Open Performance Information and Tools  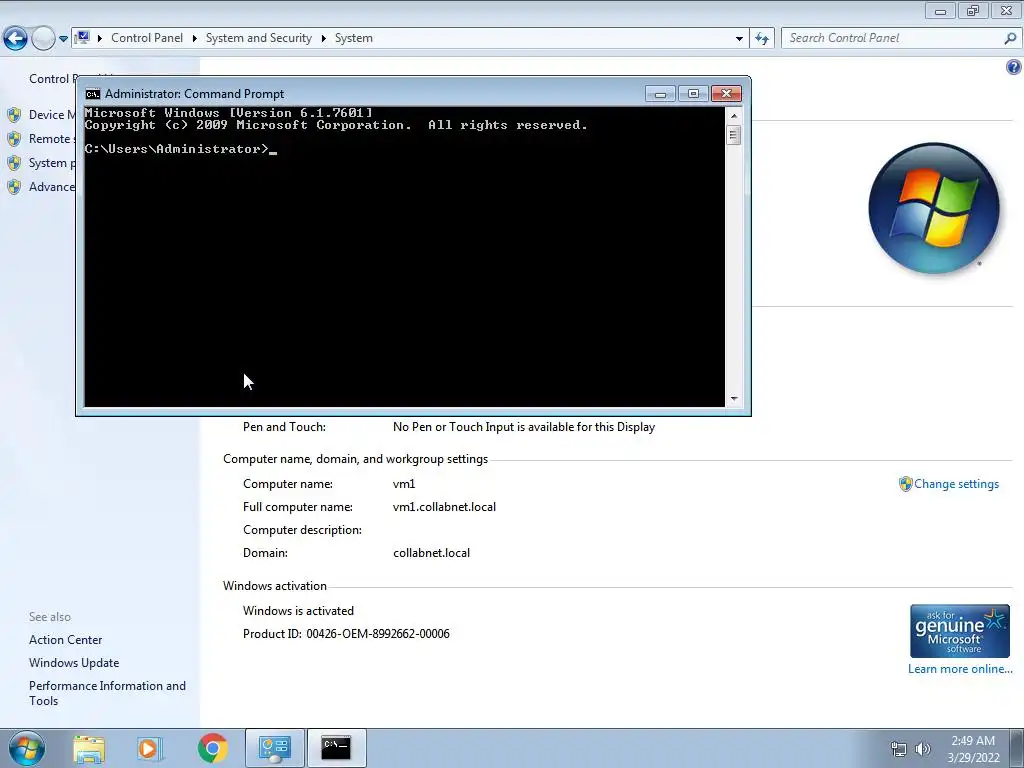[x=107, y=693]
